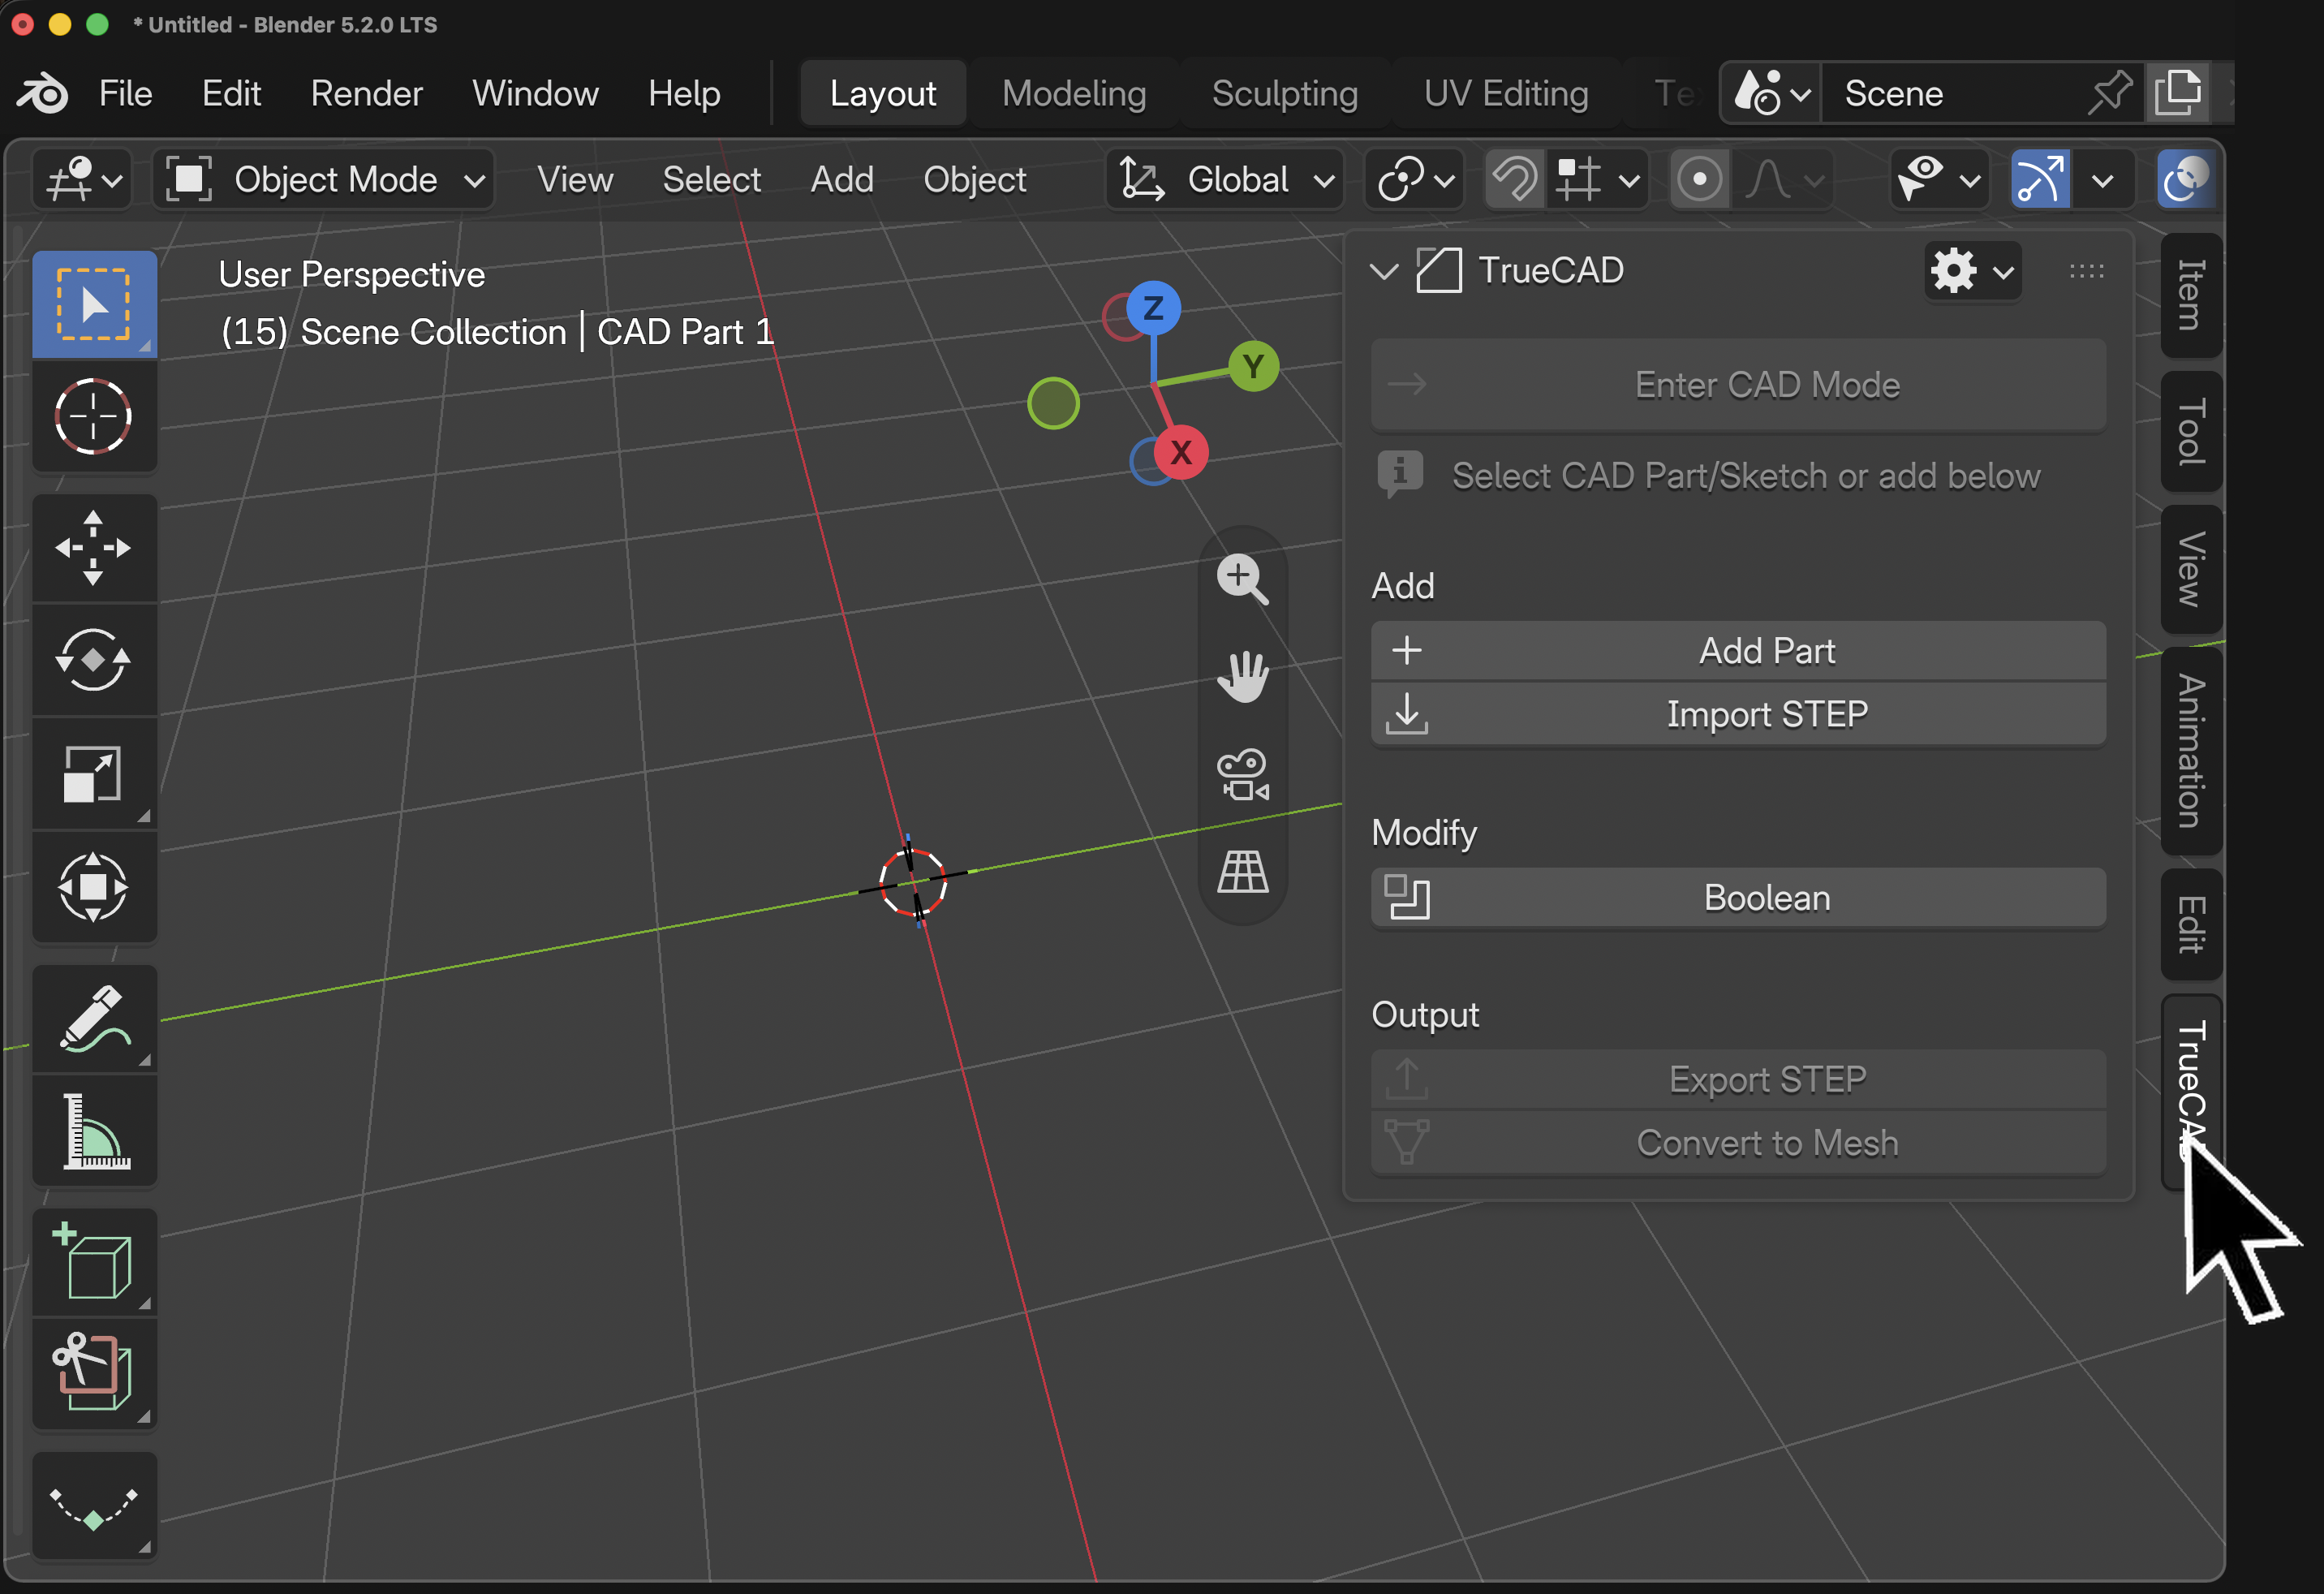This screenshot has width=2324, height=1594.
Task: Open the pivot point dropdown
Action: pyautogui.click(x=1414, y=180)
